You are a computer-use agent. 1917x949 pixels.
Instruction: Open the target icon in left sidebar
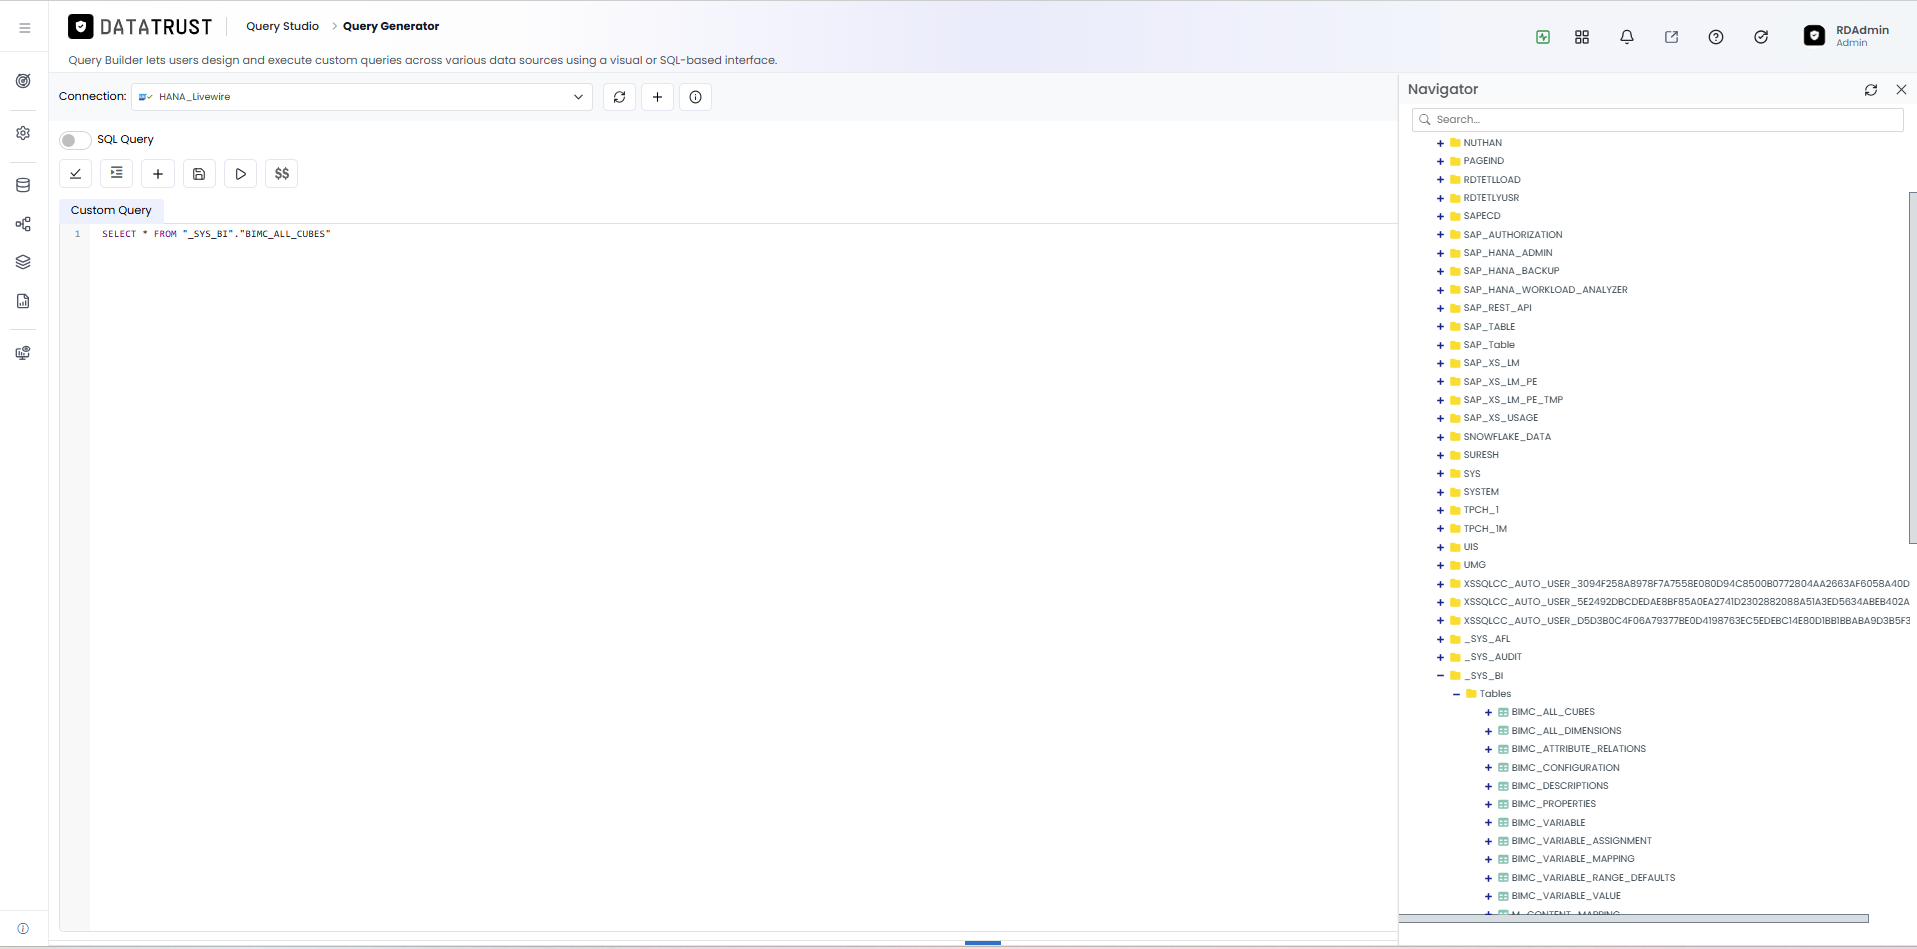[x=23, y=81]
